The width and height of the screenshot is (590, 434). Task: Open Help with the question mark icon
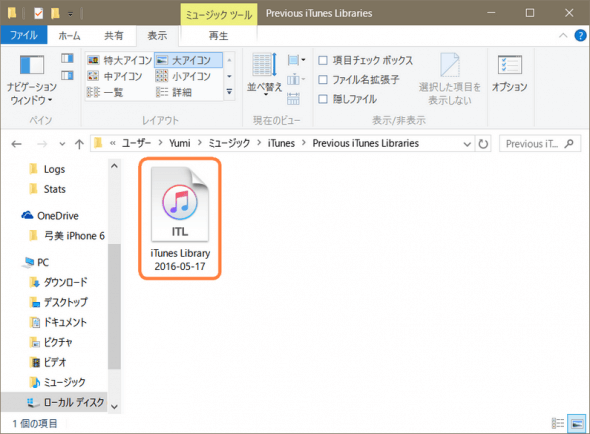tap(580, 36)
